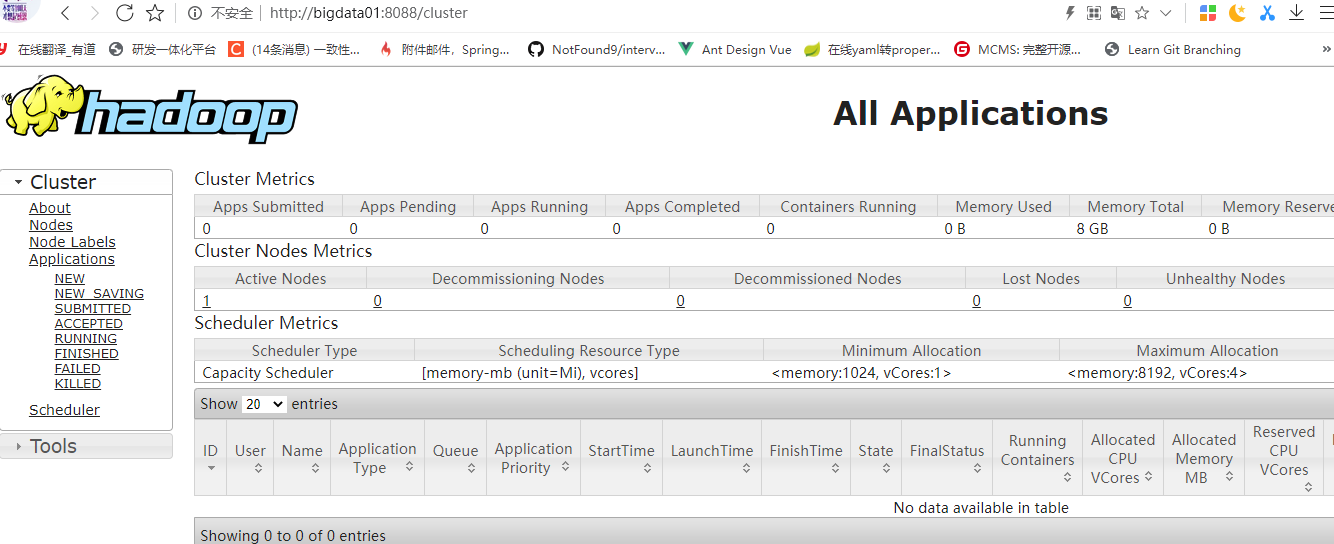
Task: Click the Decommissioned Nodes count 0
Action: point(681,301)
